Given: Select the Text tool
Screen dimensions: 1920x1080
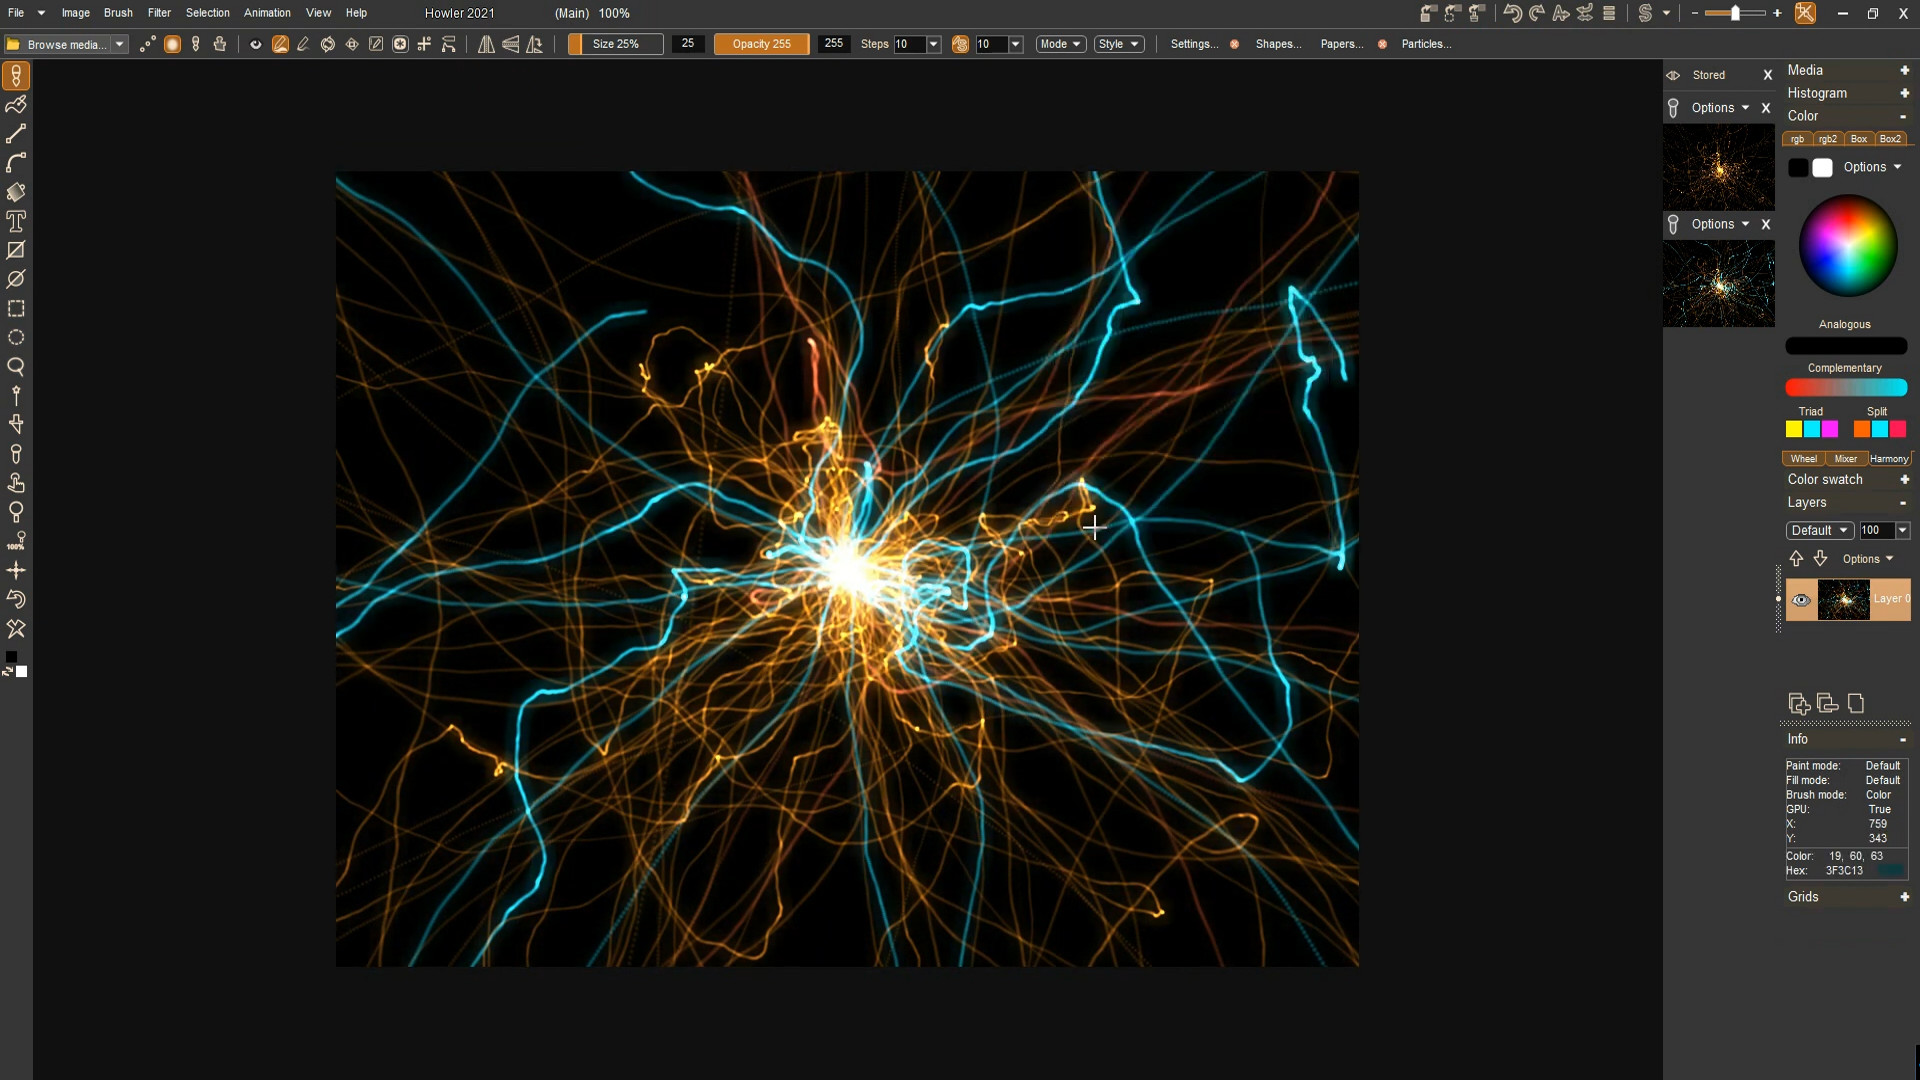Looking at the screenshot, I should click(16, 221).
